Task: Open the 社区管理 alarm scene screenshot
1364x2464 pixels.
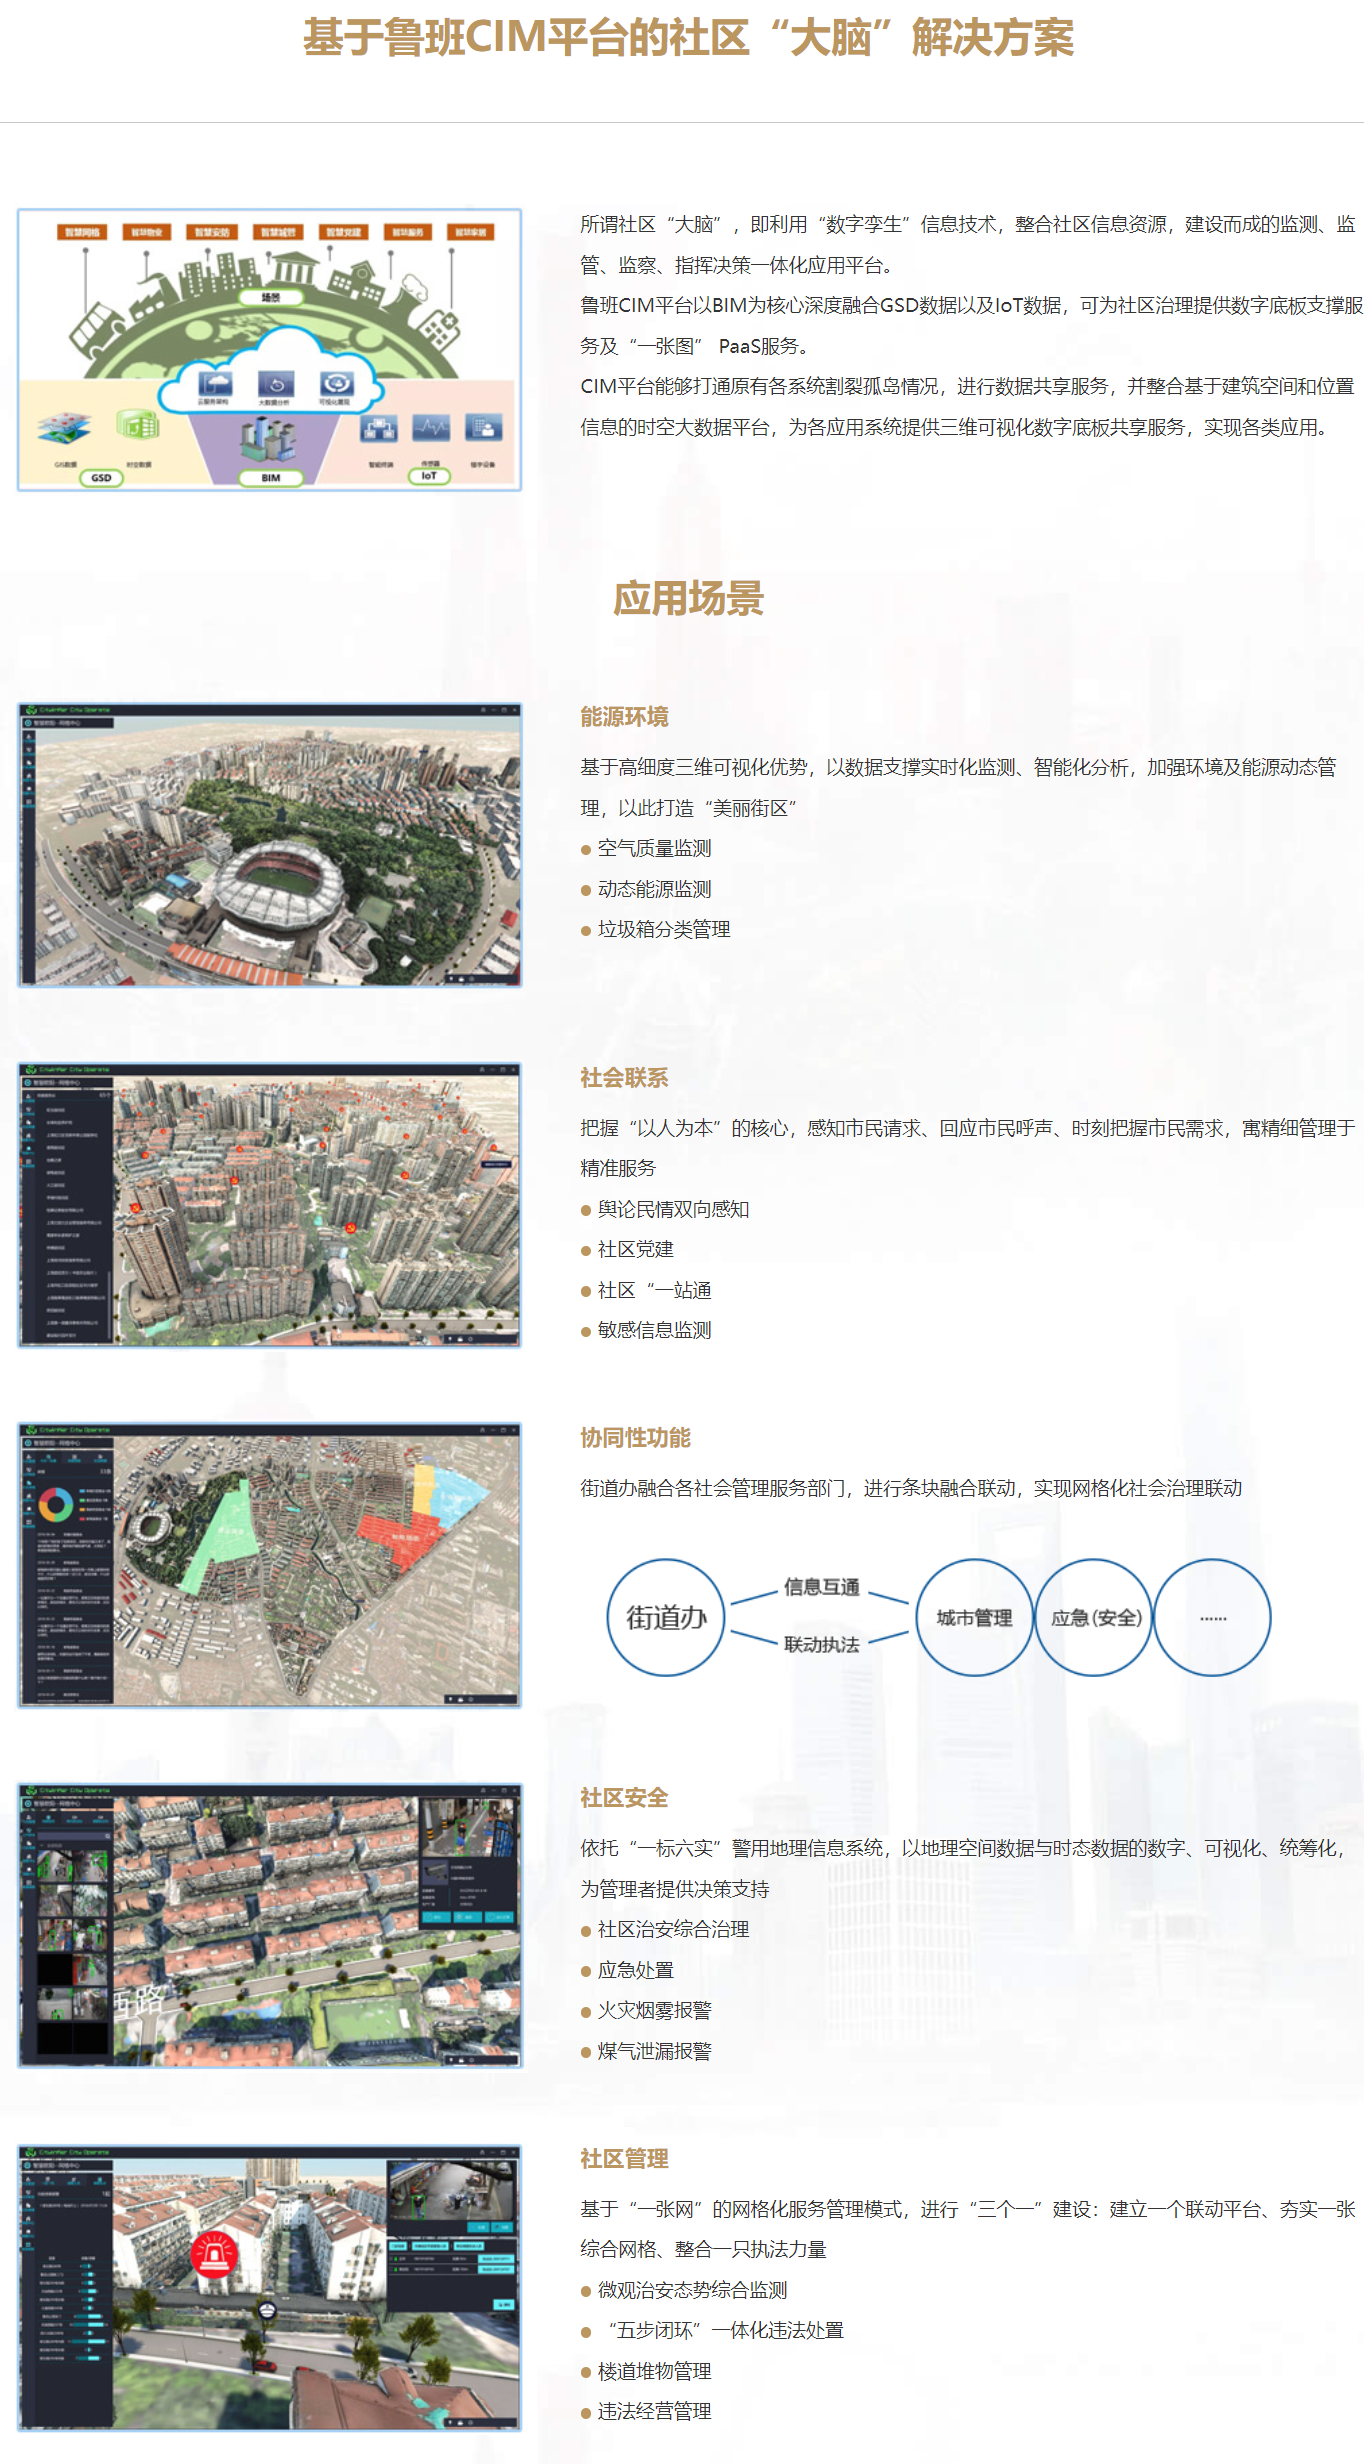Action: (270, 2287)
